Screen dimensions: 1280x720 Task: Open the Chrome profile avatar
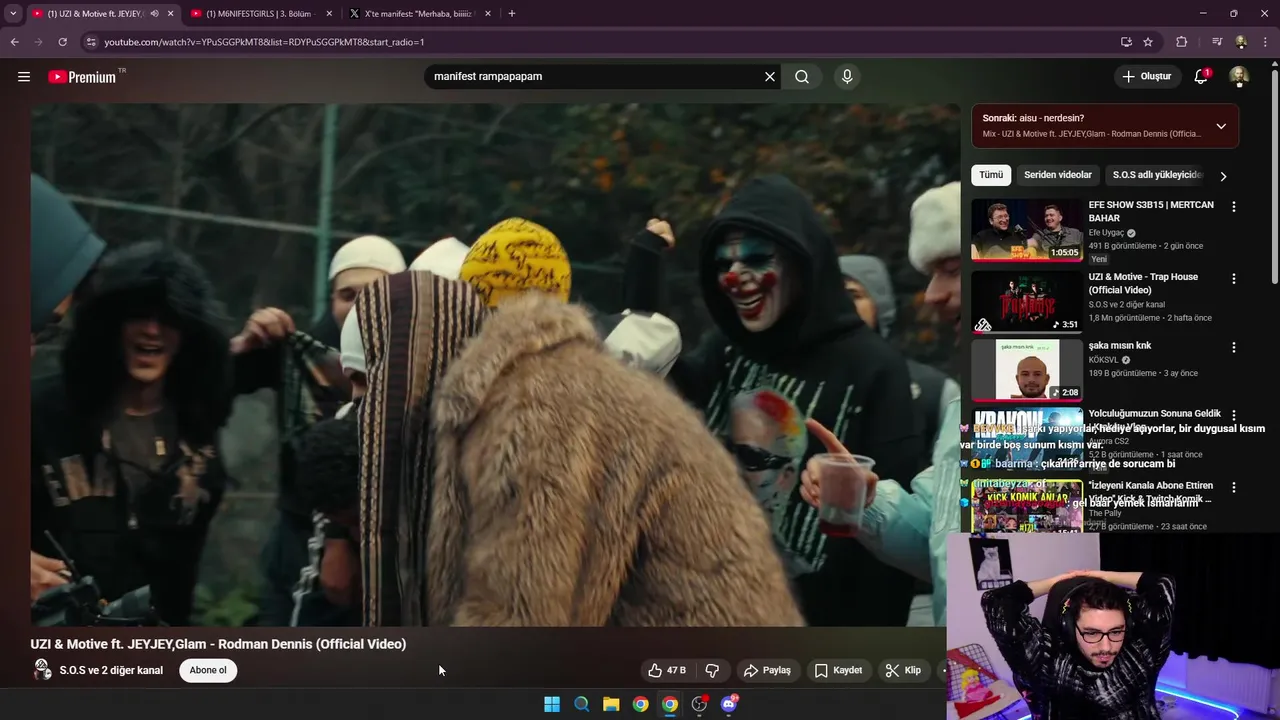pyautogui.click(x=1241, y=42)
